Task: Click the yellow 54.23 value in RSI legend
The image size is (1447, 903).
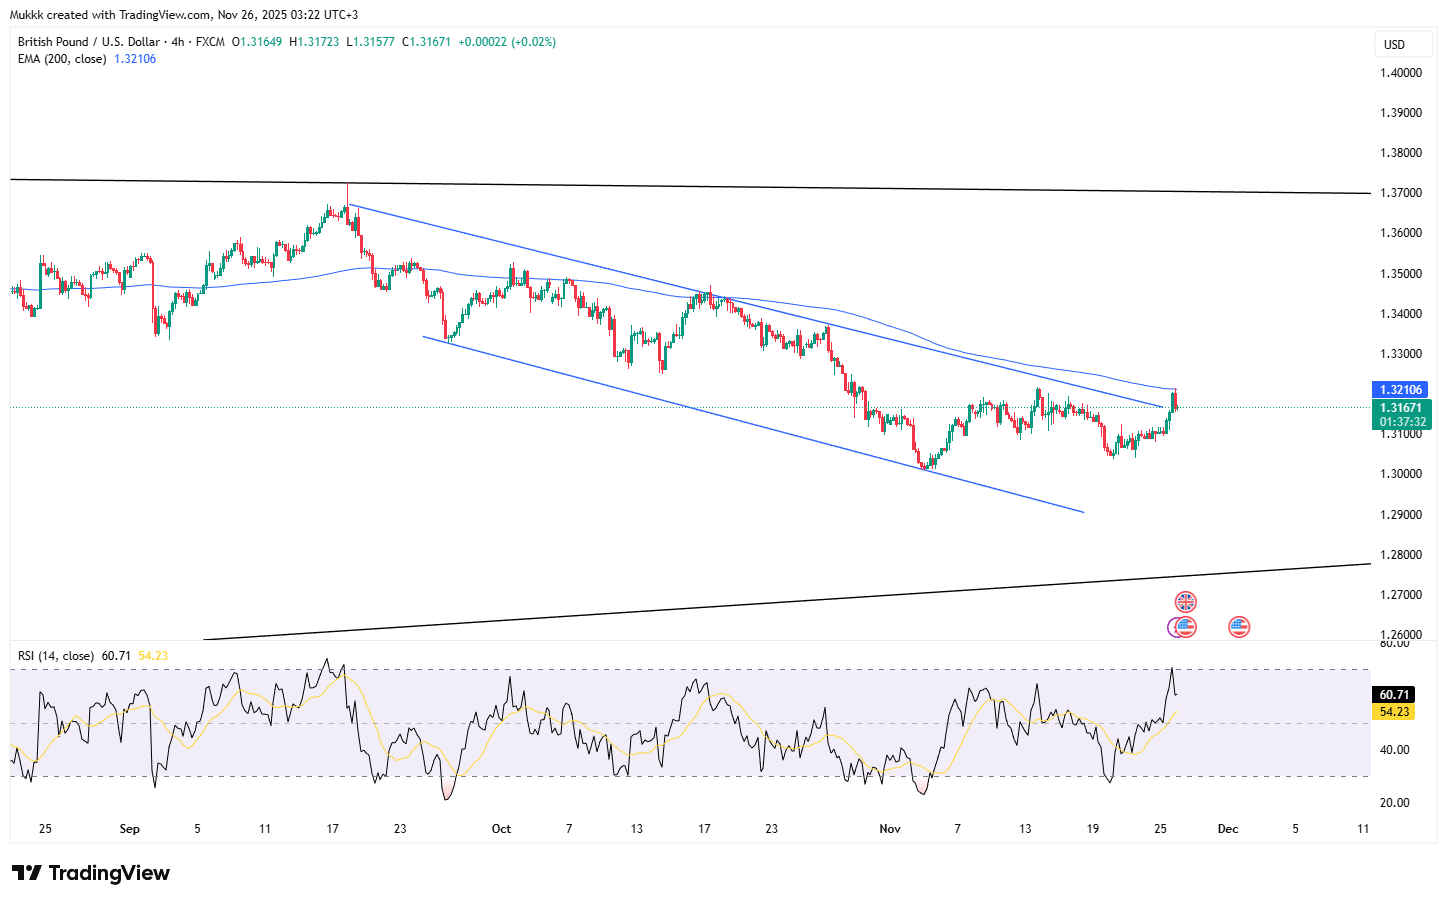Action: pos(153,656)
